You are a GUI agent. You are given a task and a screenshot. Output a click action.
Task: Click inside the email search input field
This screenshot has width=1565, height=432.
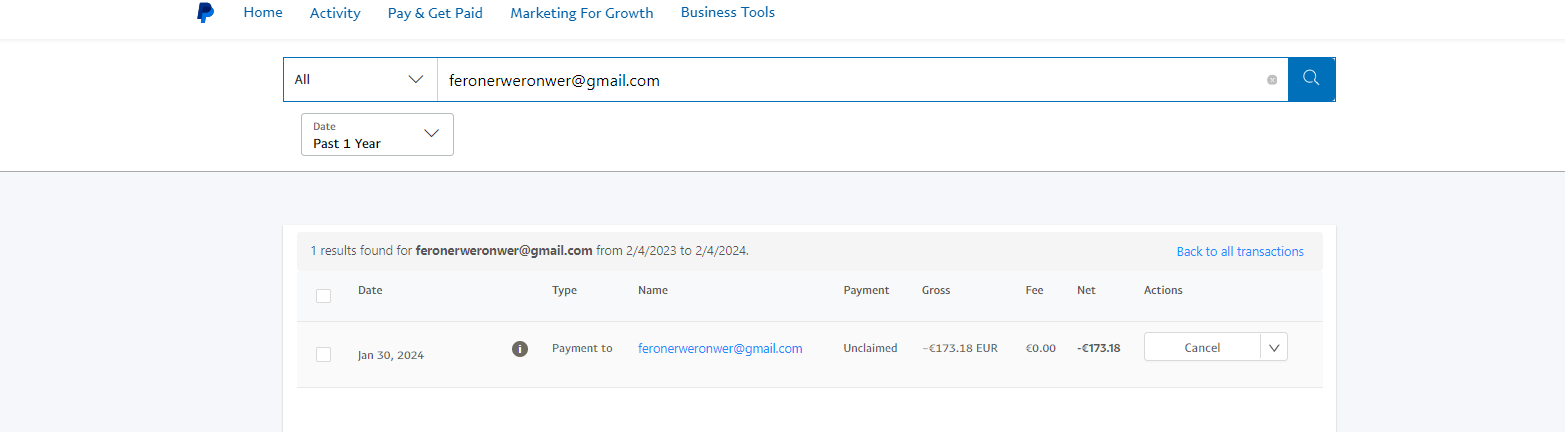tap(850, 80)
